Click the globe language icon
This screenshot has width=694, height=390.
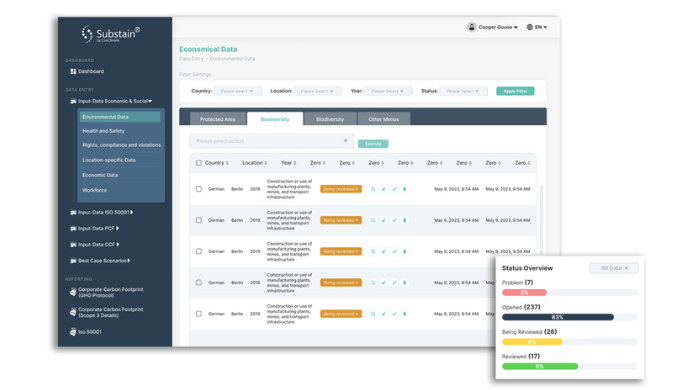[x=529, y=27]
